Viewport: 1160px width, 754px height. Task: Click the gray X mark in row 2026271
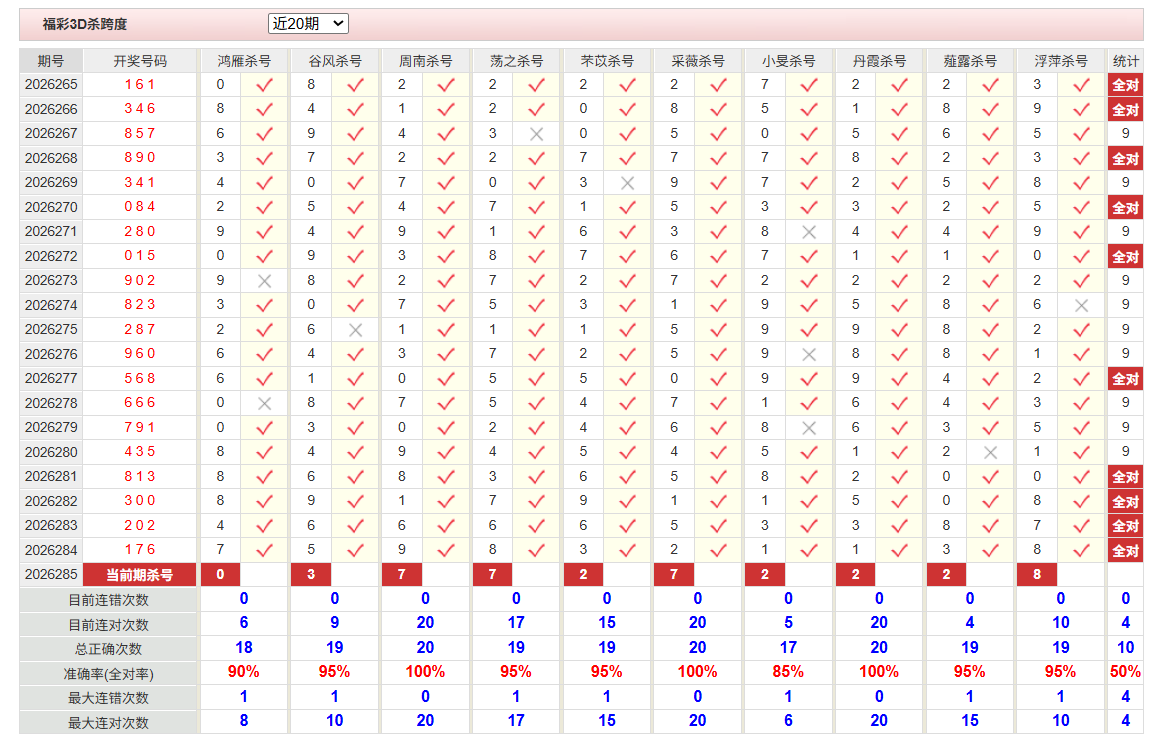(809, 232)
